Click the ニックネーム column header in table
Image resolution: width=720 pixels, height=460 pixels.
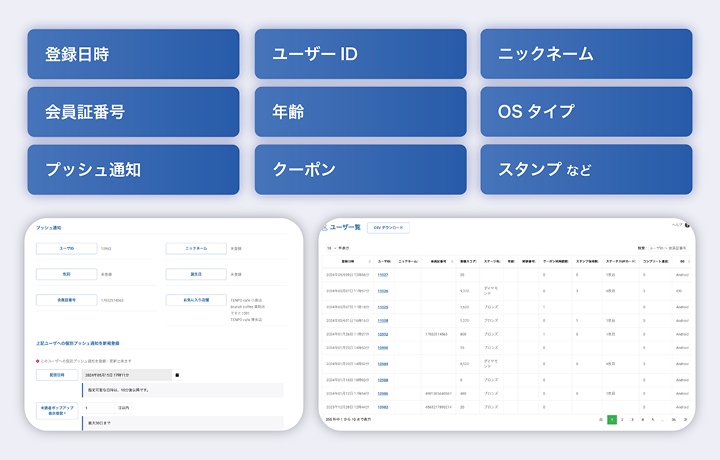coord(408,261)
